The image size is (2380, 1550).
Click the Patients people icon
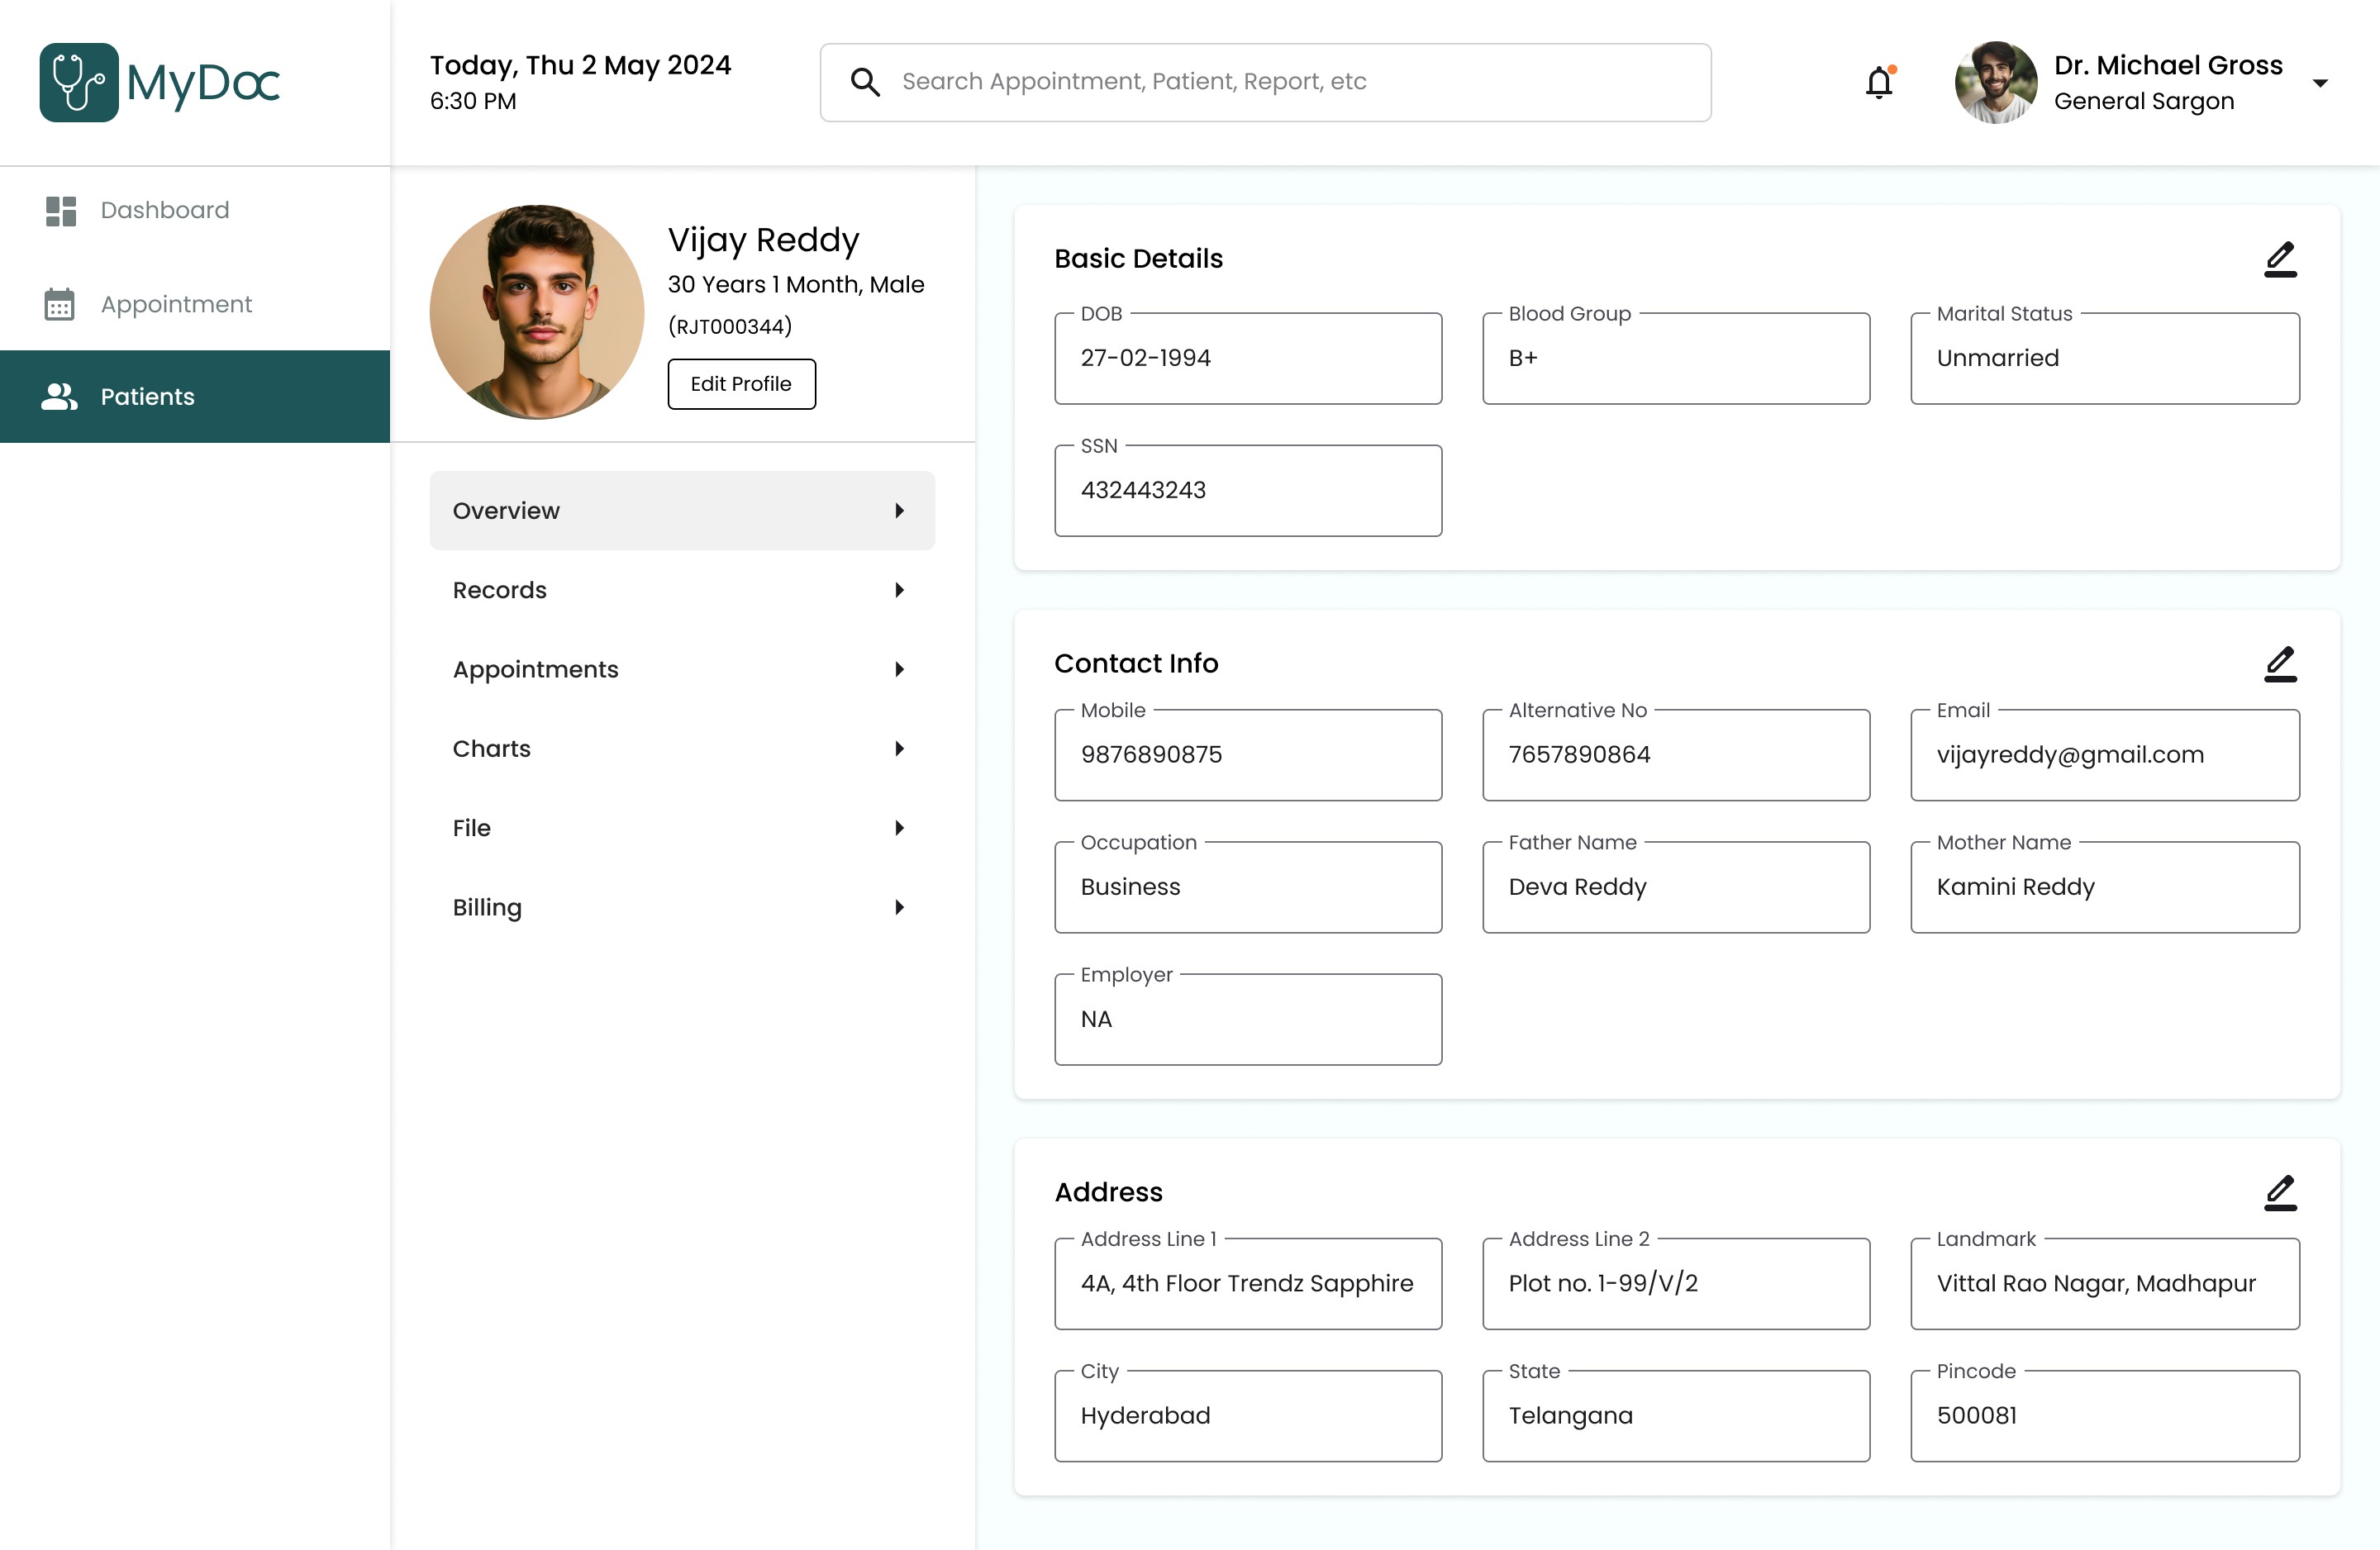[59, 397]
